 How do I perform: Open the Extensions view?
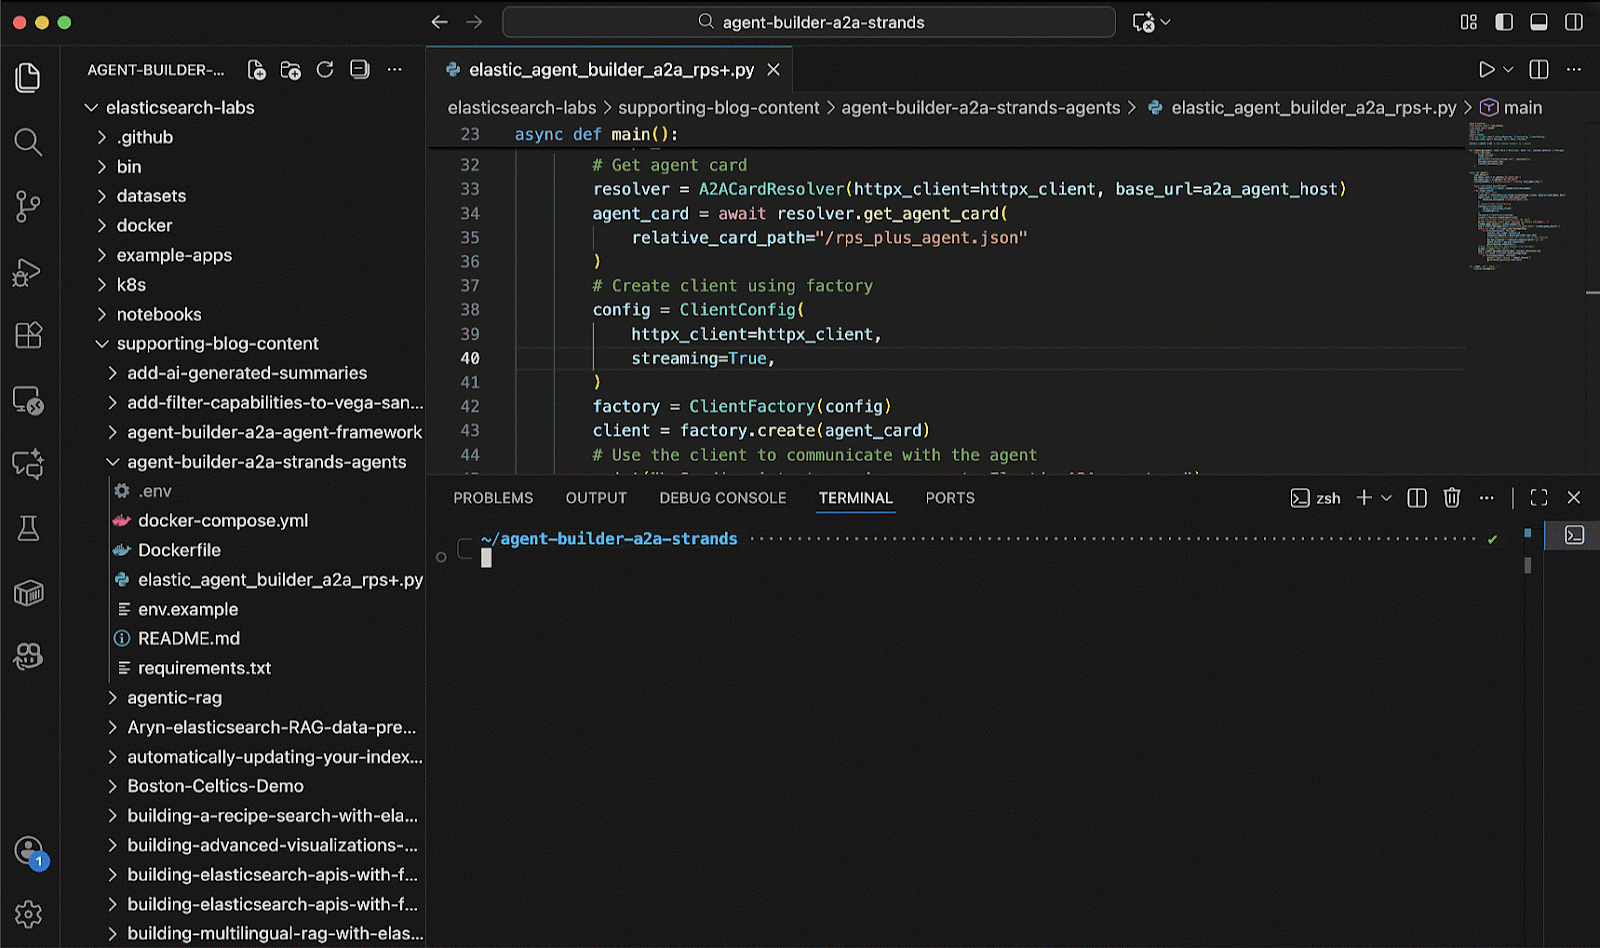(x=28, y=335)
